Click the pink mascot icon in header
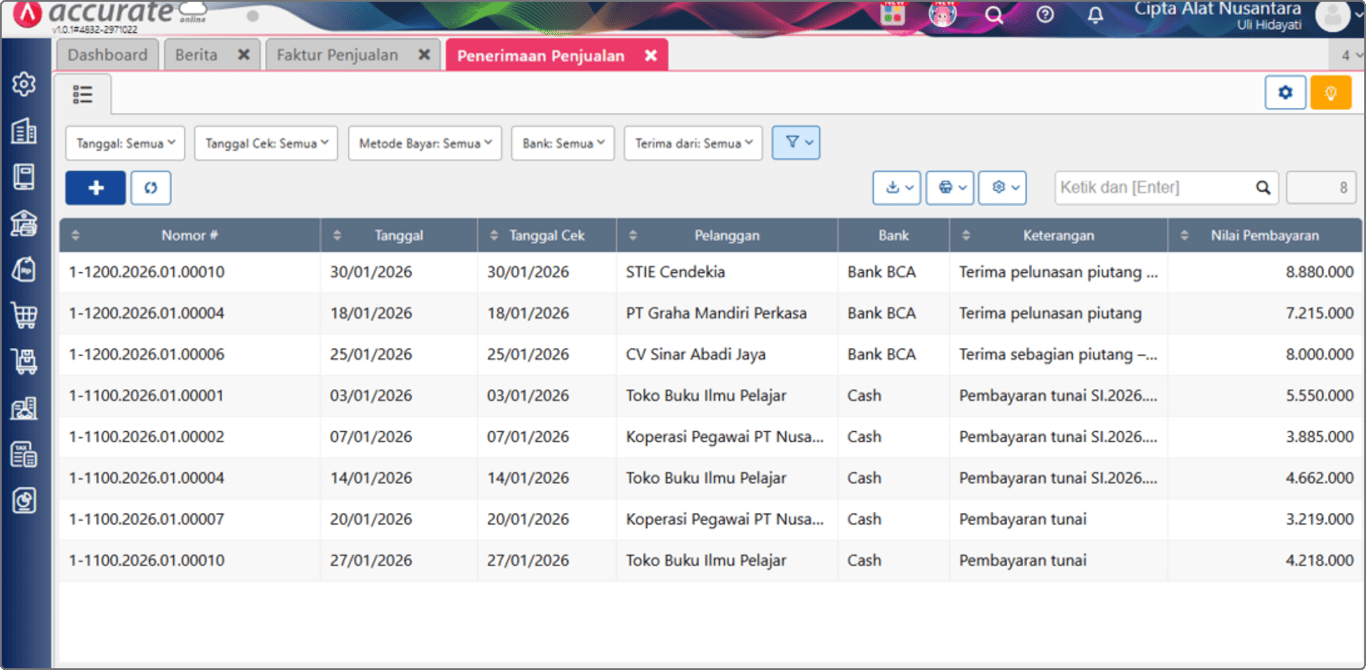 click(x=943, y=14)
